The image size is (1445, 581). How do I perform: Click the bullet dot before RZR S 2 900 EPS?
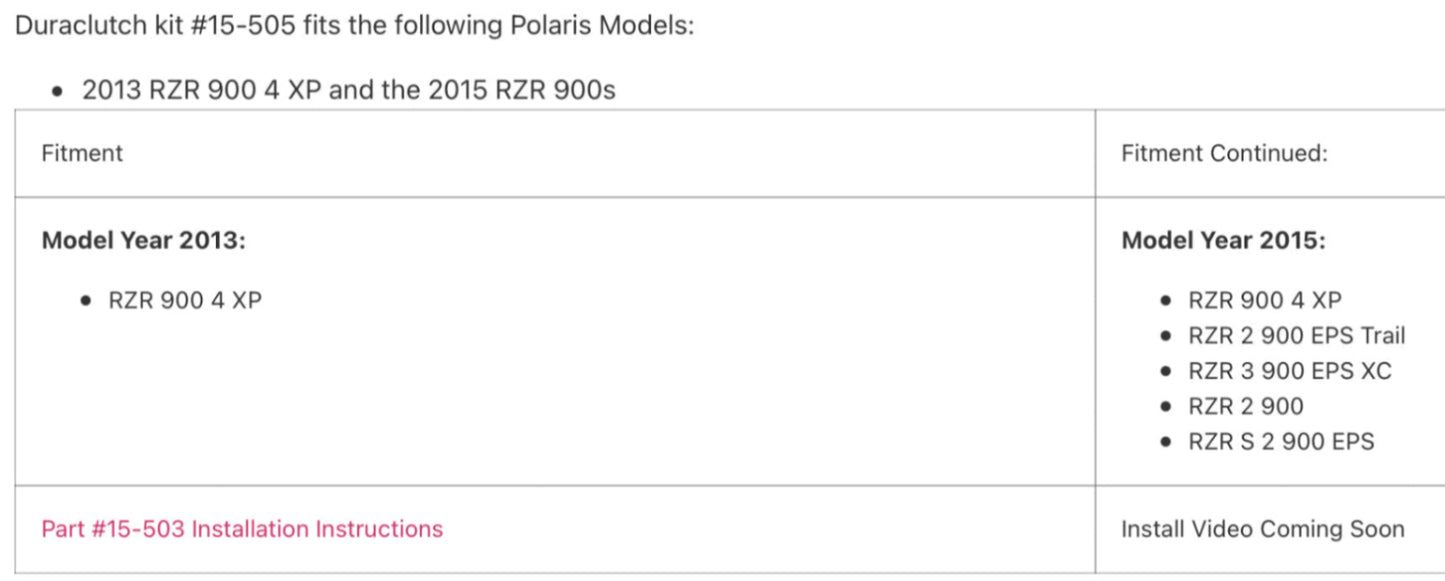(1165, 442)
